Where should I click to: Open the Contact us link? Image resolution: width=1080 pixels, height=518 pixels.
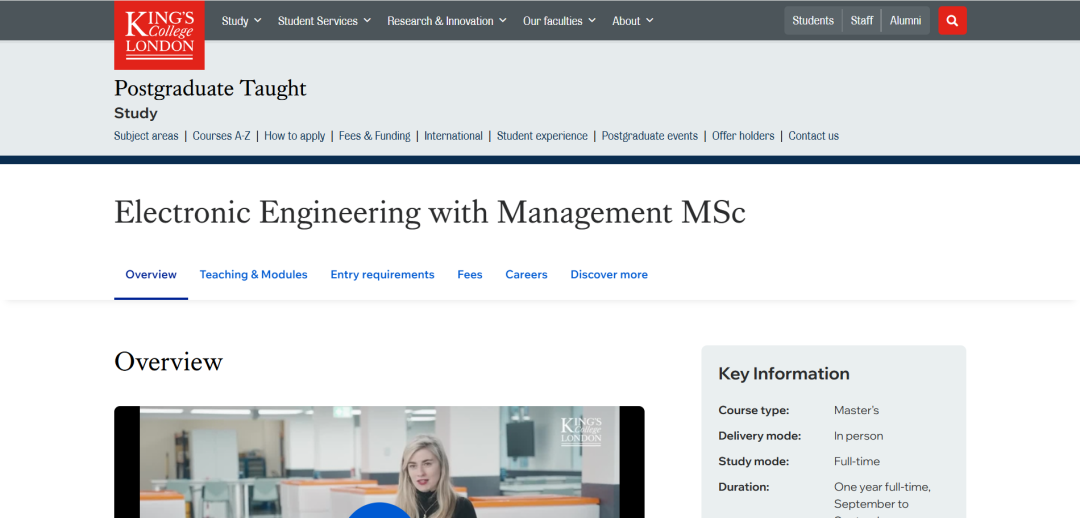(813, 136)
